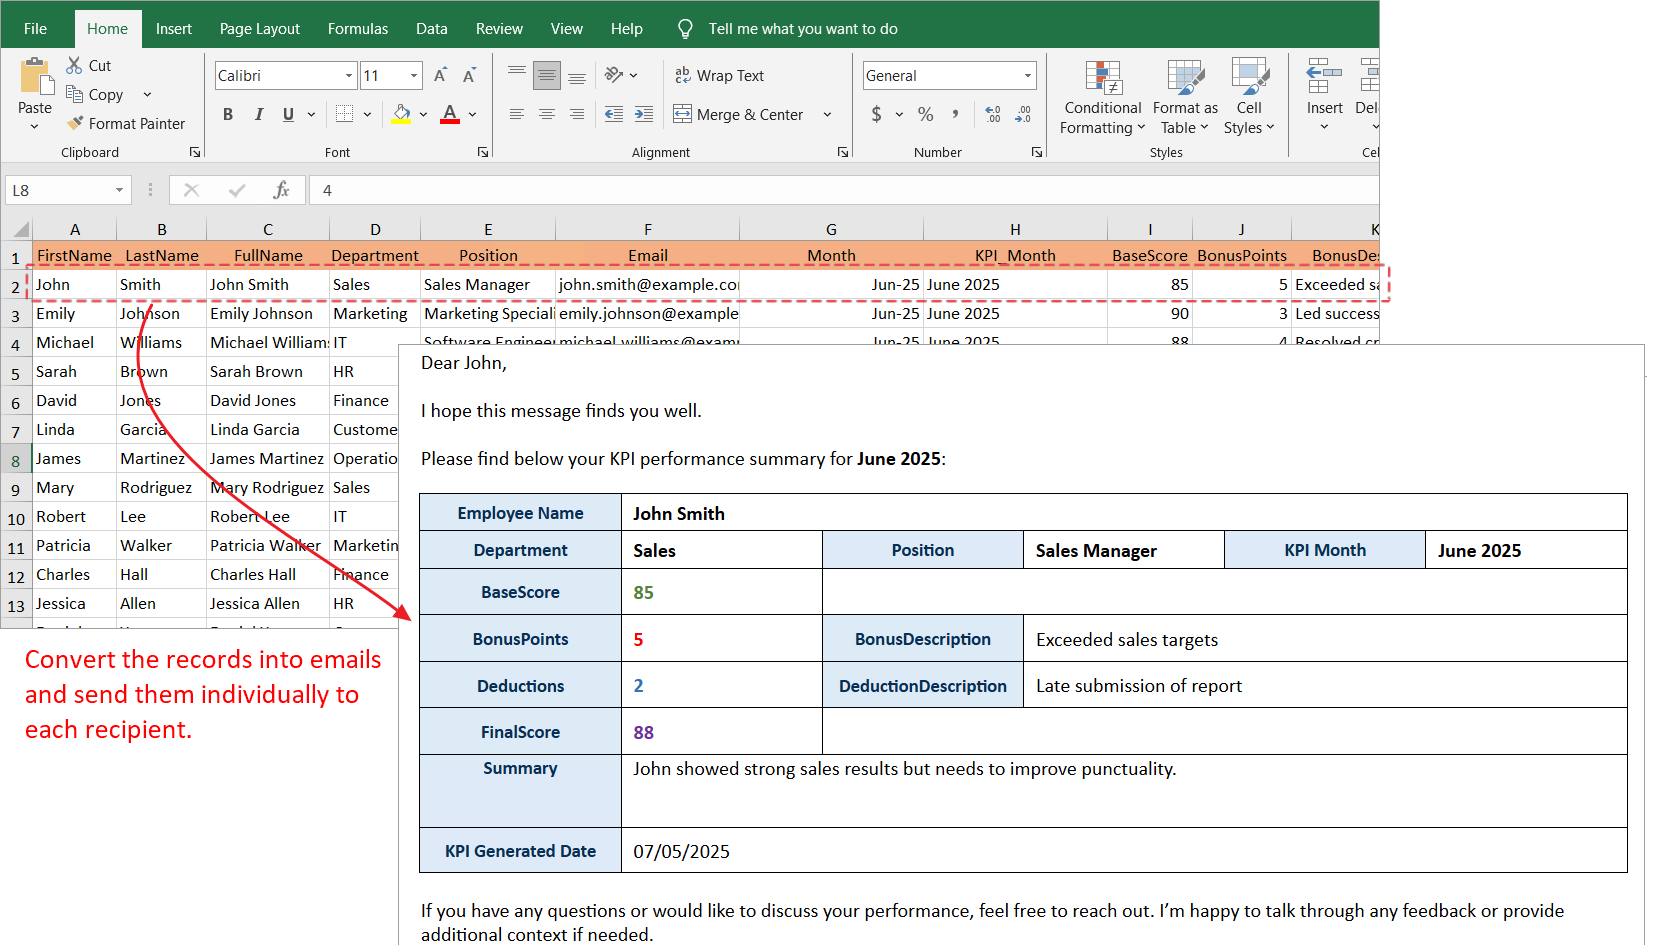Click the Cut scissors icon
Image resolution: width=1663 pixels, height=945 pixels.
tap(75, 65)
